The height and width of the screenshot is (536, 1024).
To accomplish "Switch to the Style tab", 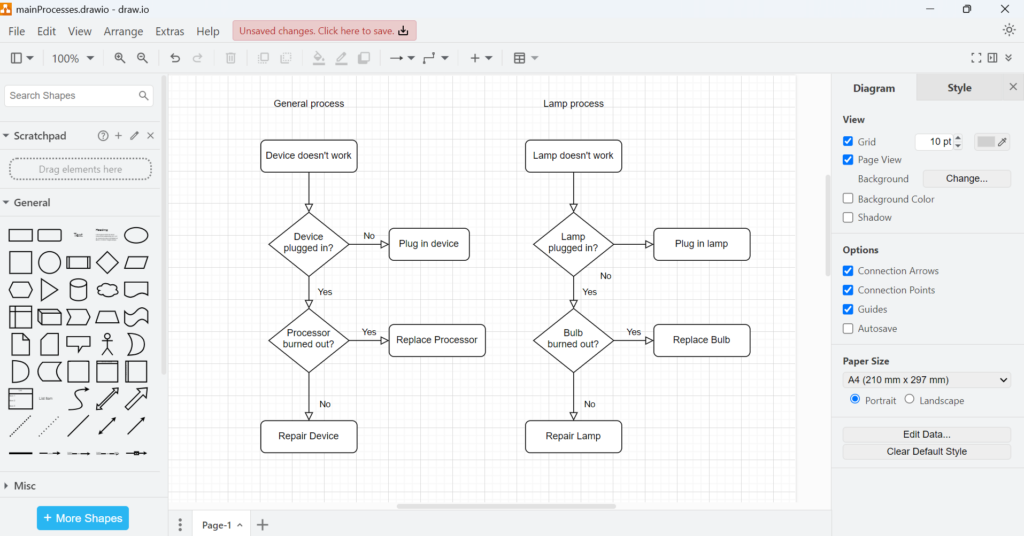I will (x=959, y=88).
